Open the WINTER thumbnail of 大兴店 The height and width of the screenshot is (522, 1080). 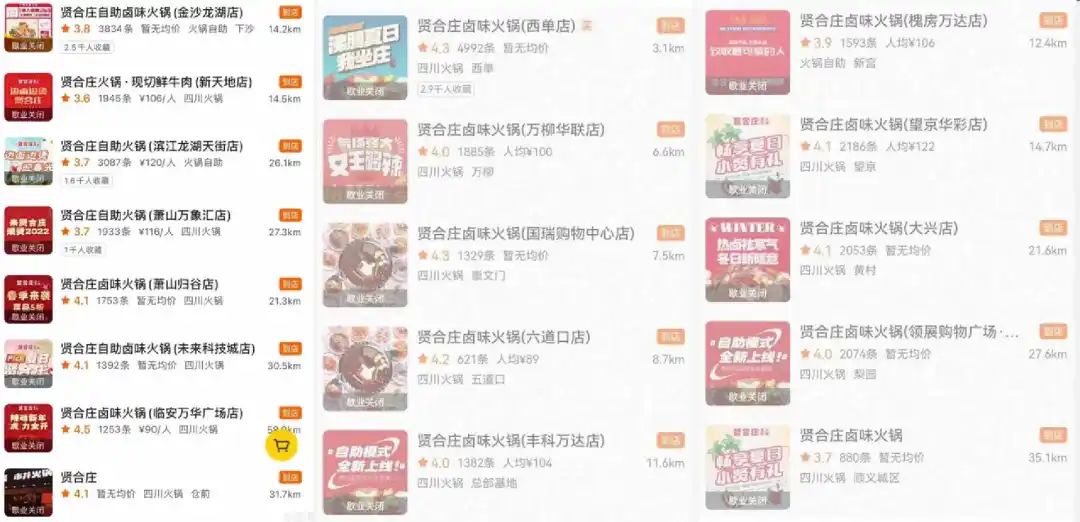(x=747, y=260)
